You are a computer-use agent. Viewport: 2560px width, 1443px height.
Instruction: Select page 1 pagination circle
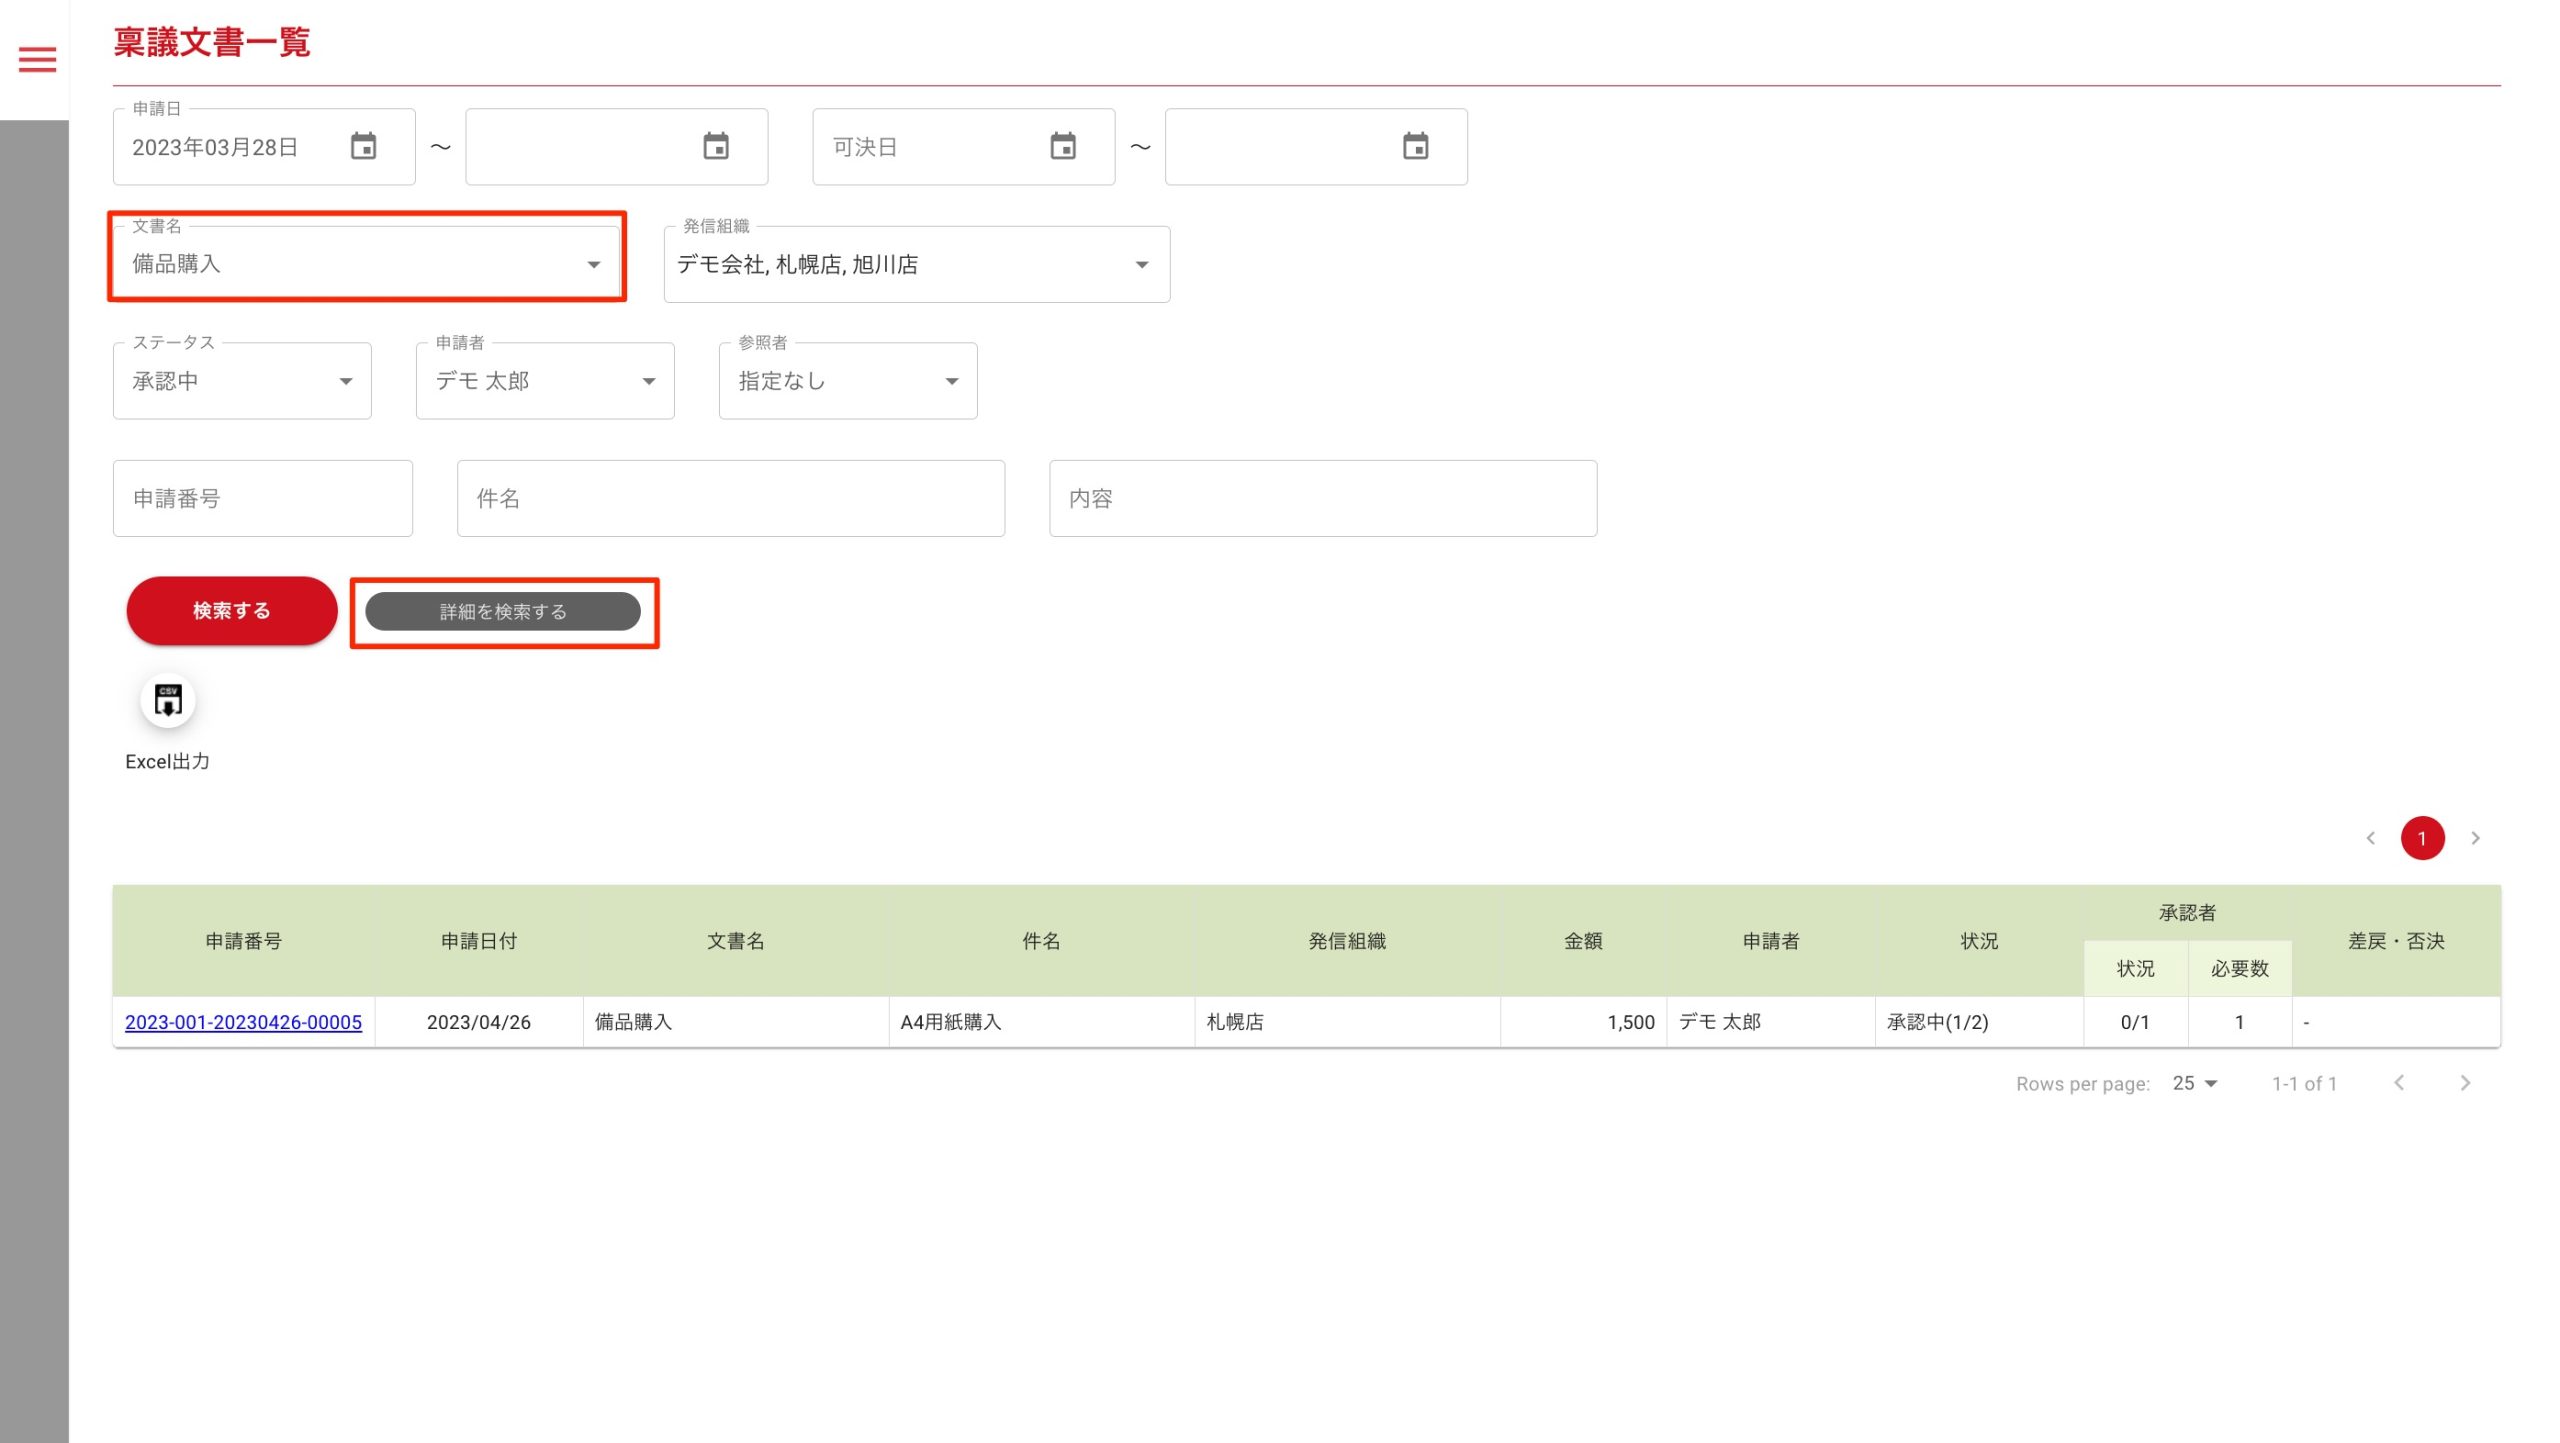click(2422, 838)
